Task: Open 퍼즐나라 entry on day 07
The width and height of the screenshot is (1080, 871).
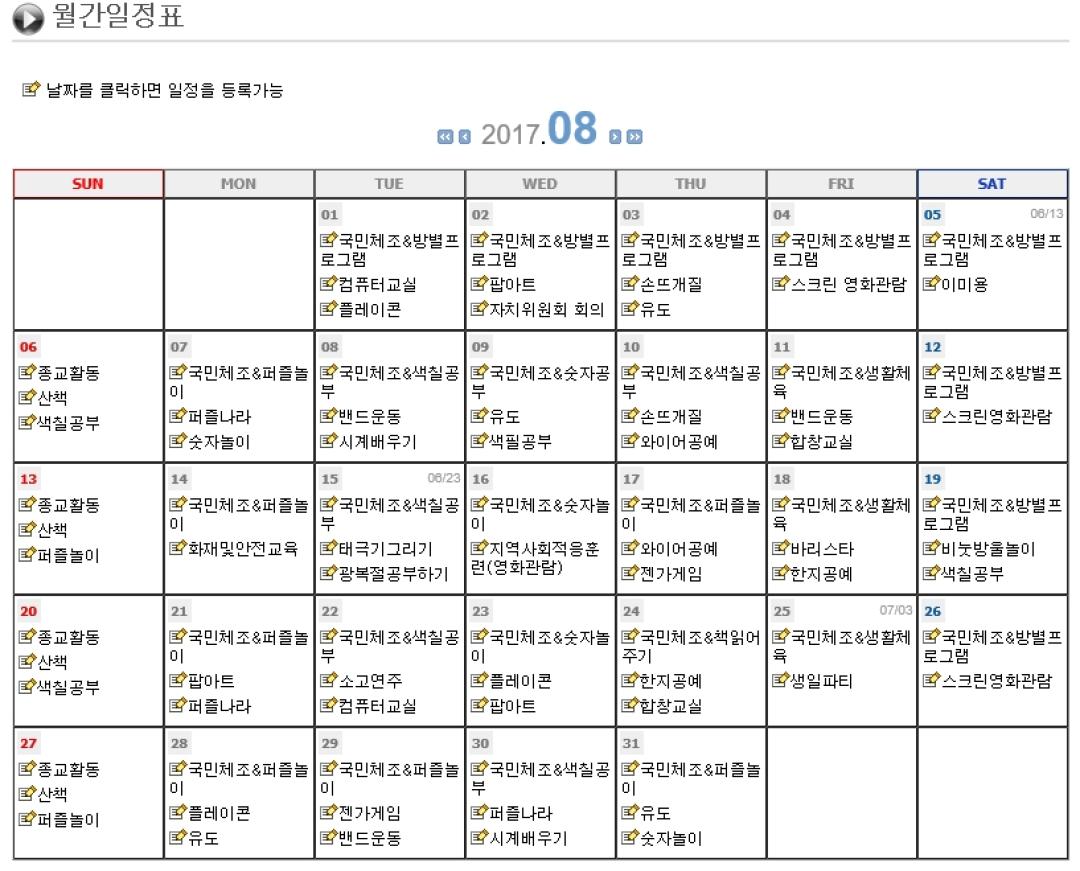Action: pos(220,417)
